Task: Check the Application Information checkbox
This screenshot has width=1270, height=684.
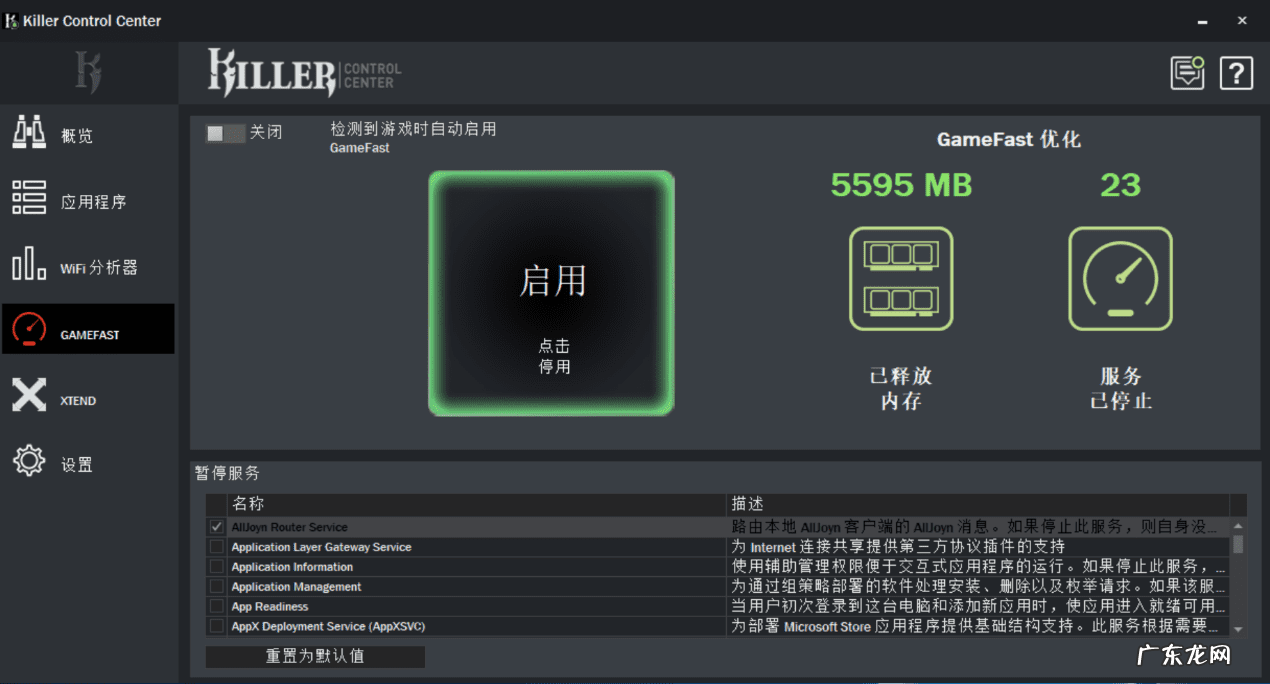Action: 217,566
